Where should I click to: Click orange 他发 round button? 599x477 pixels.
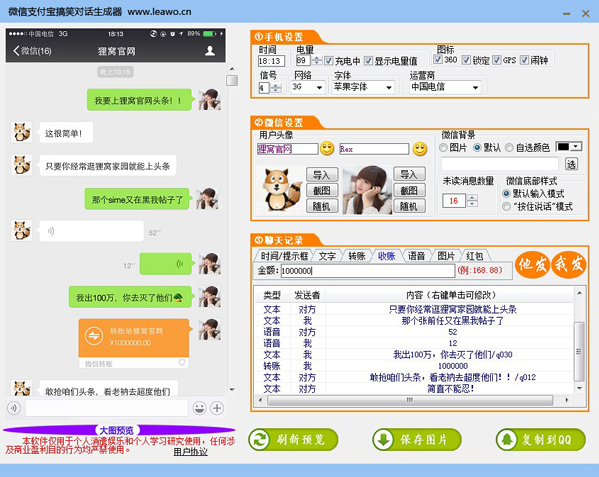point(533,264)
